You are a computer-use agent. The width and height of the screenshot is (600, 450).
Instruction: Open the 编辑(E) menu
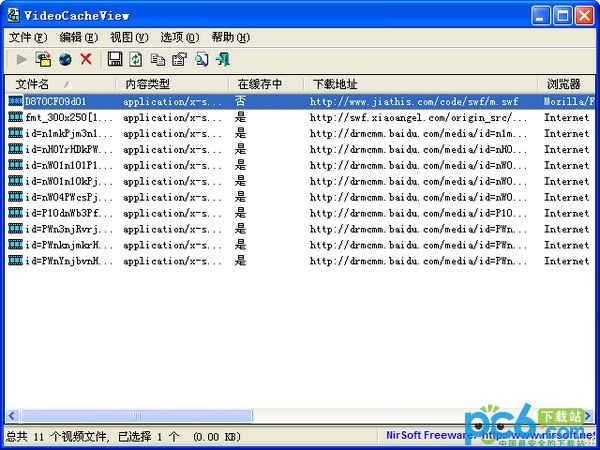click(x=79, y=38)
